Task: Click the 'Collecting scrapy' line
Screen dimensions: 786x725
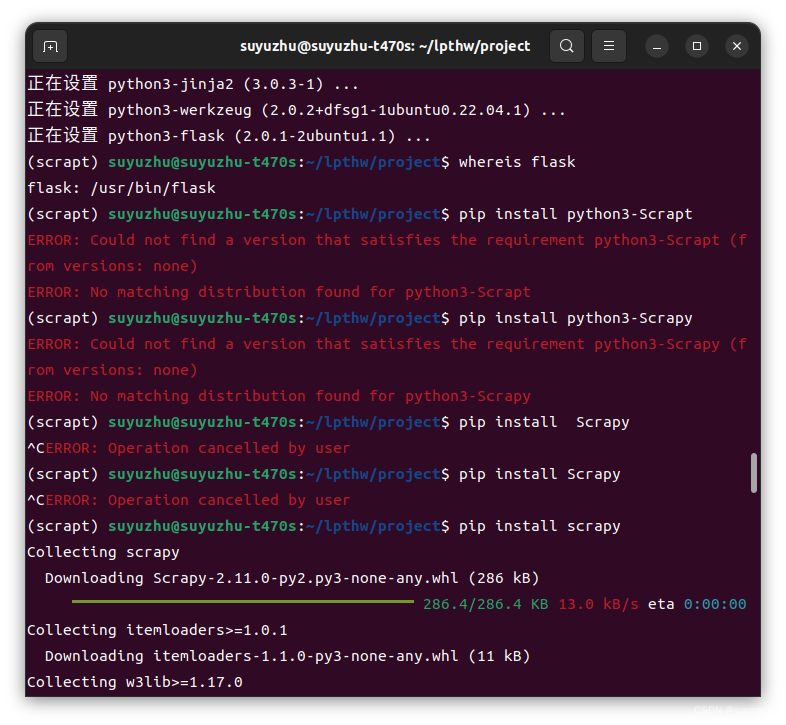Action: [103, 552]
